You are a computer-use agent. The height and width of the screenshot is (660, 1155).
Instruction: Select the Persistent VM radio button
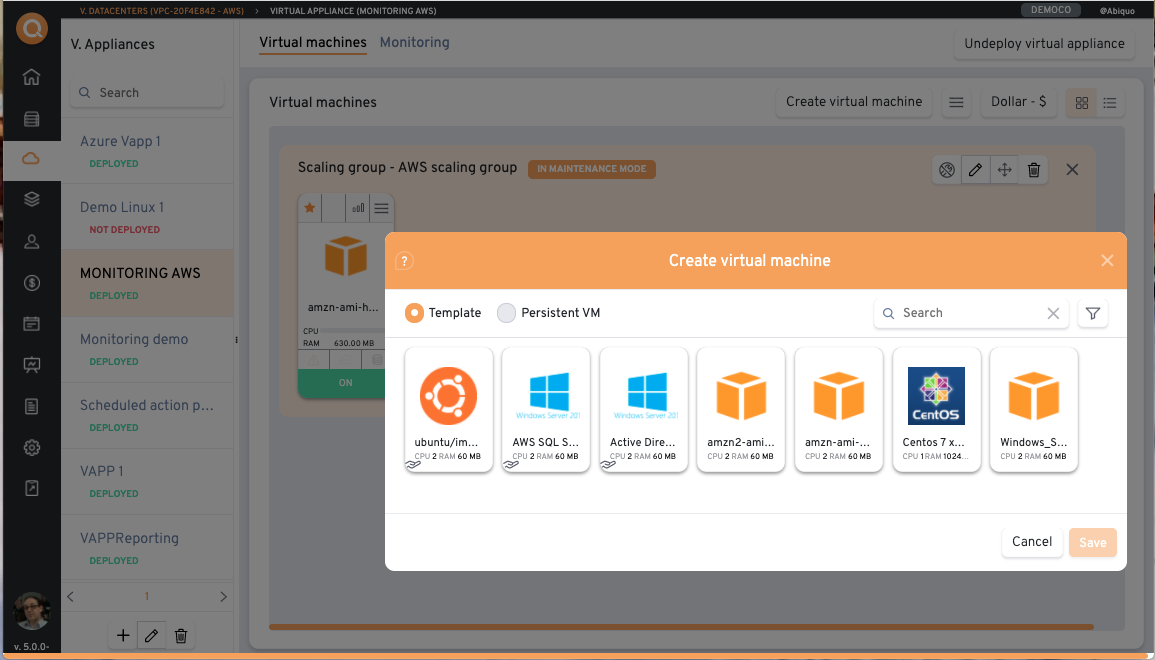(507, 313)
